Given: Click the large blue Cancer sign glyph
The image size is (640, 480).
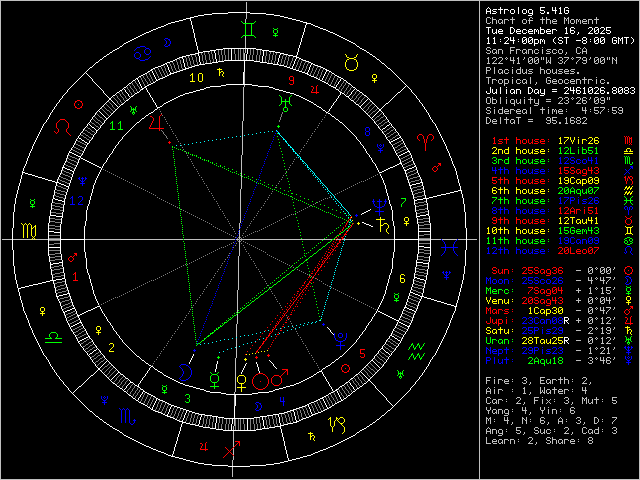Looking at the screenshot, I should pos(143,53).
